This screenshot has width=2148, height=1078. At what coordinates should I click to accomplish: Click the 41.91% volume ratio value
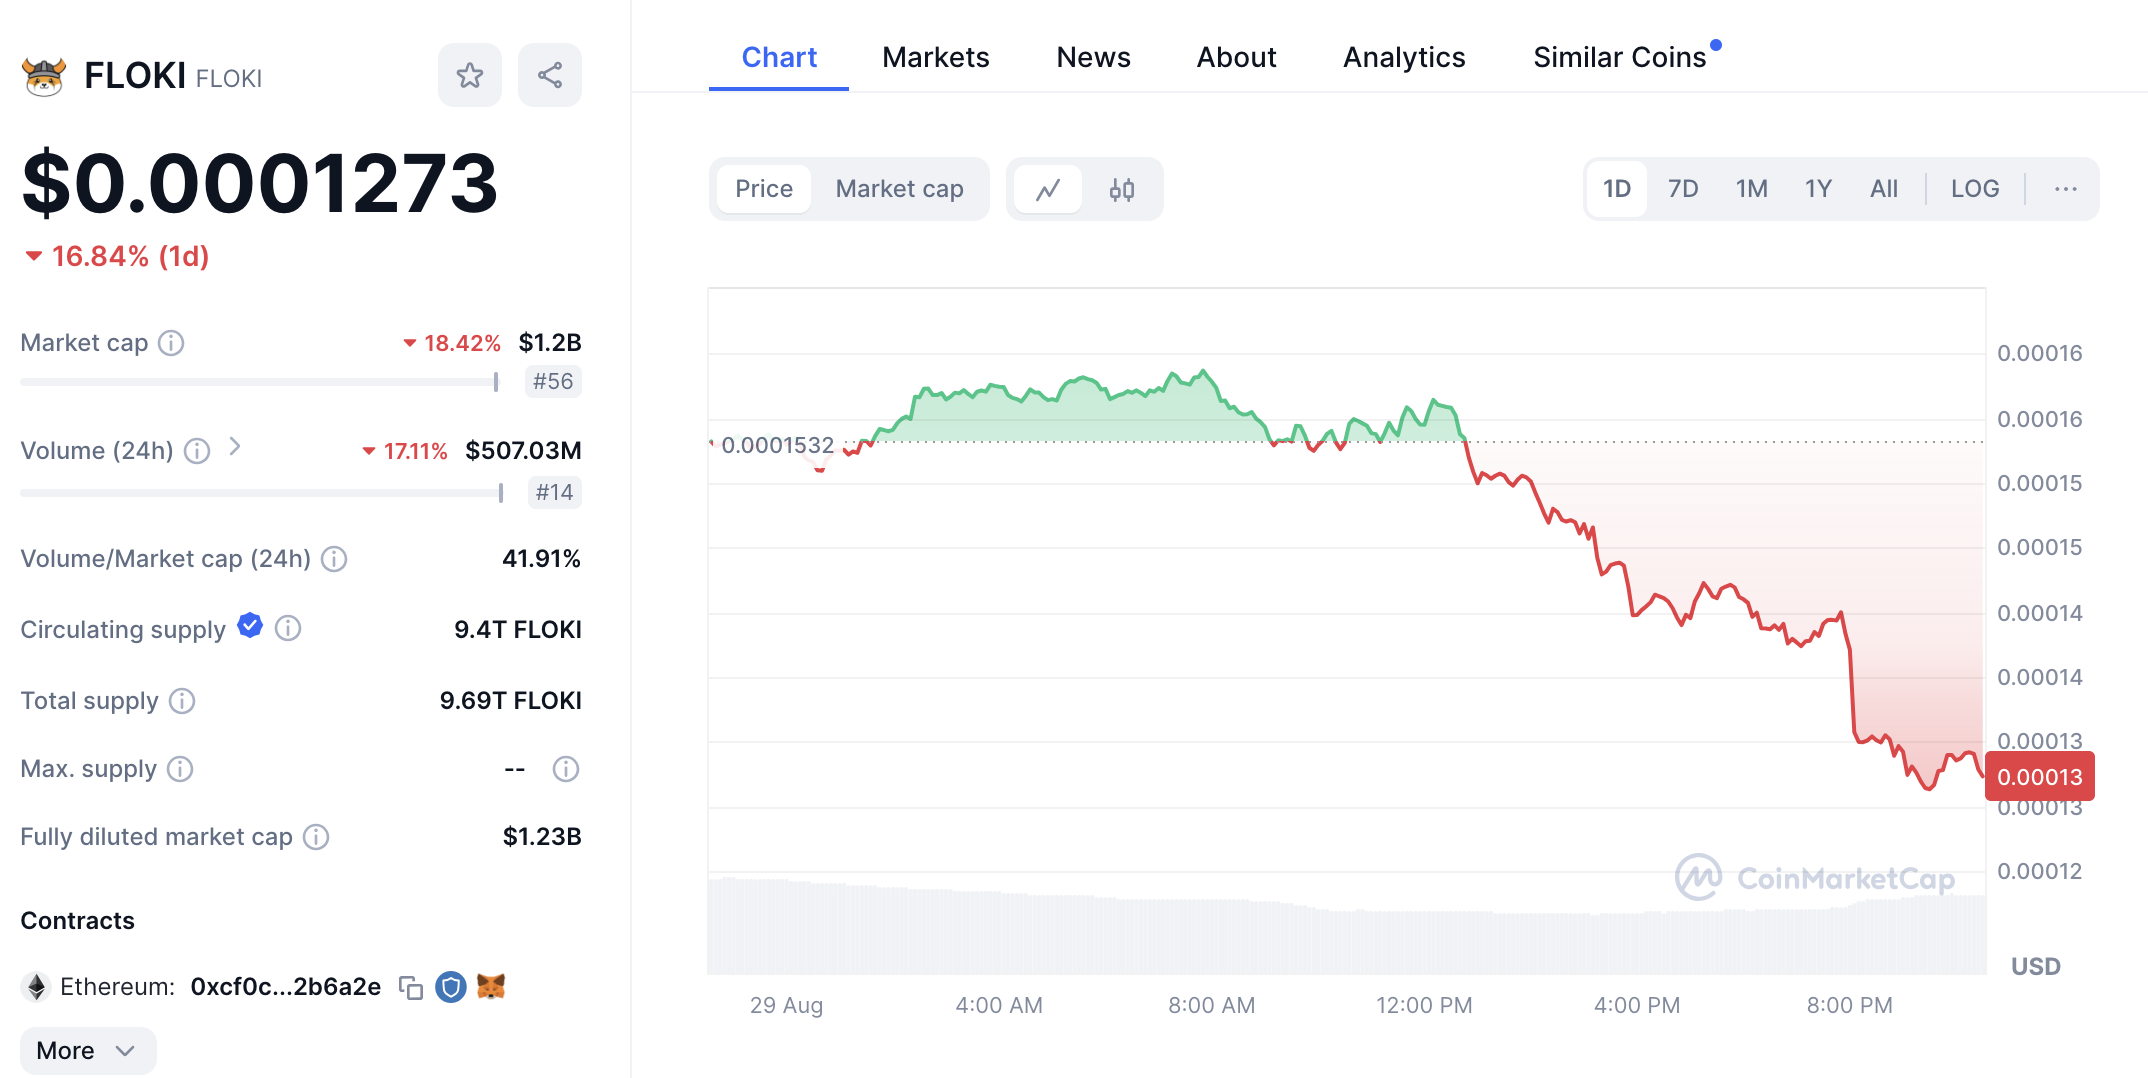(x=541, y=559)
